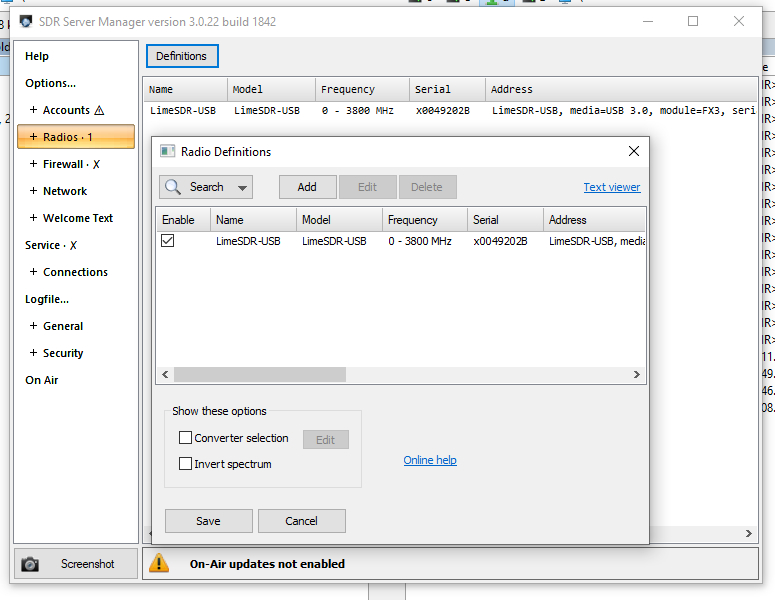This screenshot has height=600, width=775.
Task: Click the Radio Definitions dialog title icon
Action: pyautogui.click(x=168, y=151)
